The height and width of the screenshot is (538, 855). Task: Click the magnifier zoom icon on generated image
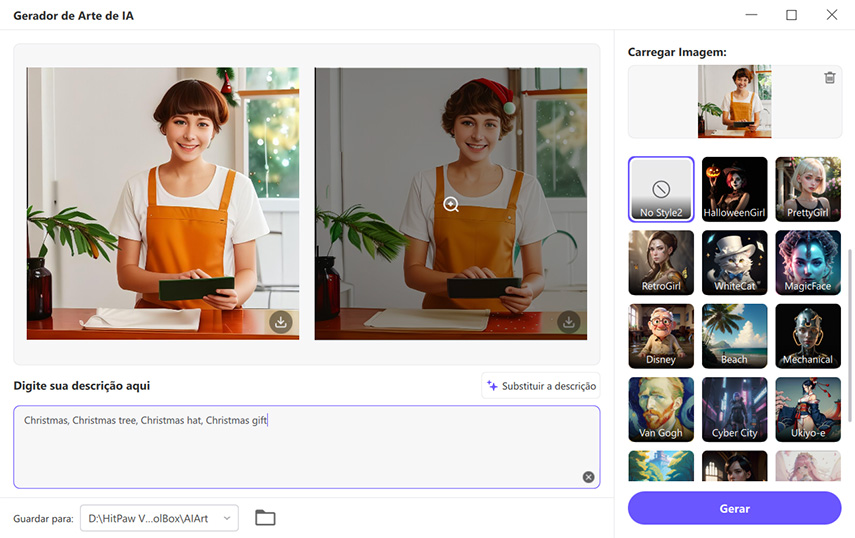click(x=451, y=204)
